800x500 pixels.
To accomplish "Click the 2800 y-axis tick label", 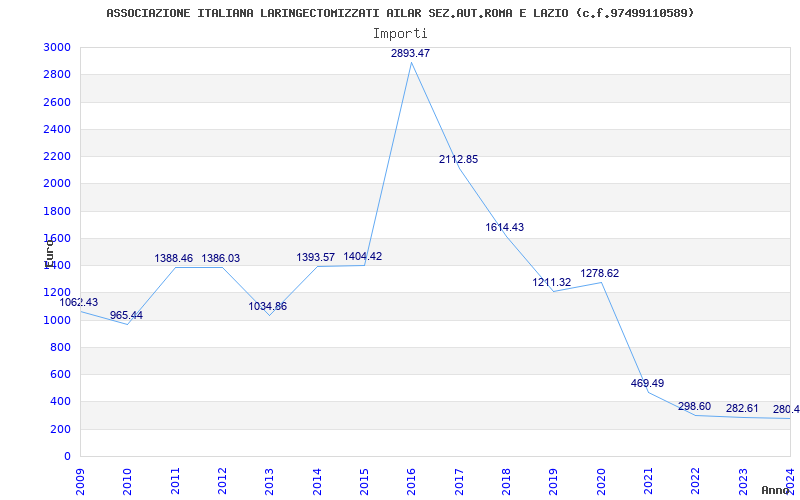I will 57,74.
